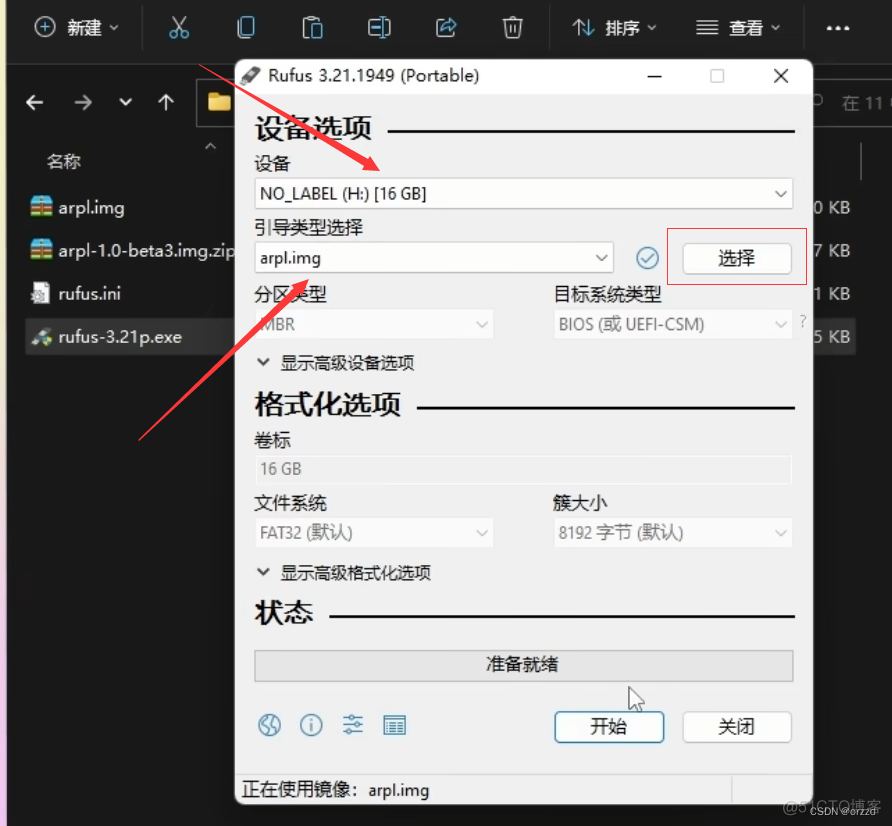892x826 pixels.
Task: Minimize the Rufus window
Action: (x=654, y=76)
